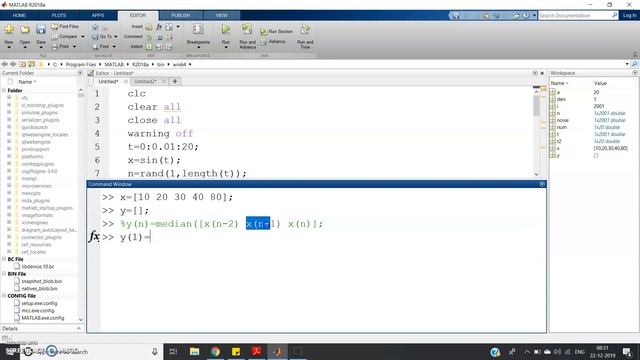Go back using the address bar arrow

pos(4,64)
